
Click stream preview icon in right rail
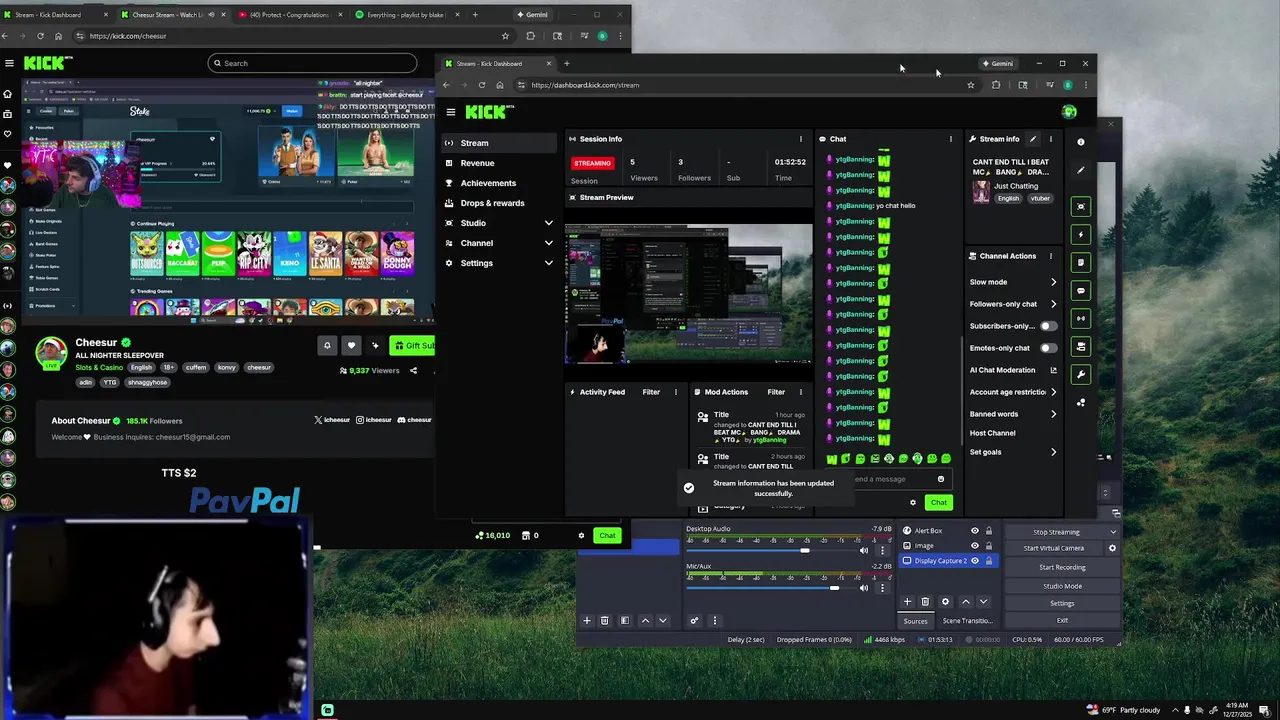coord(1081,206)
